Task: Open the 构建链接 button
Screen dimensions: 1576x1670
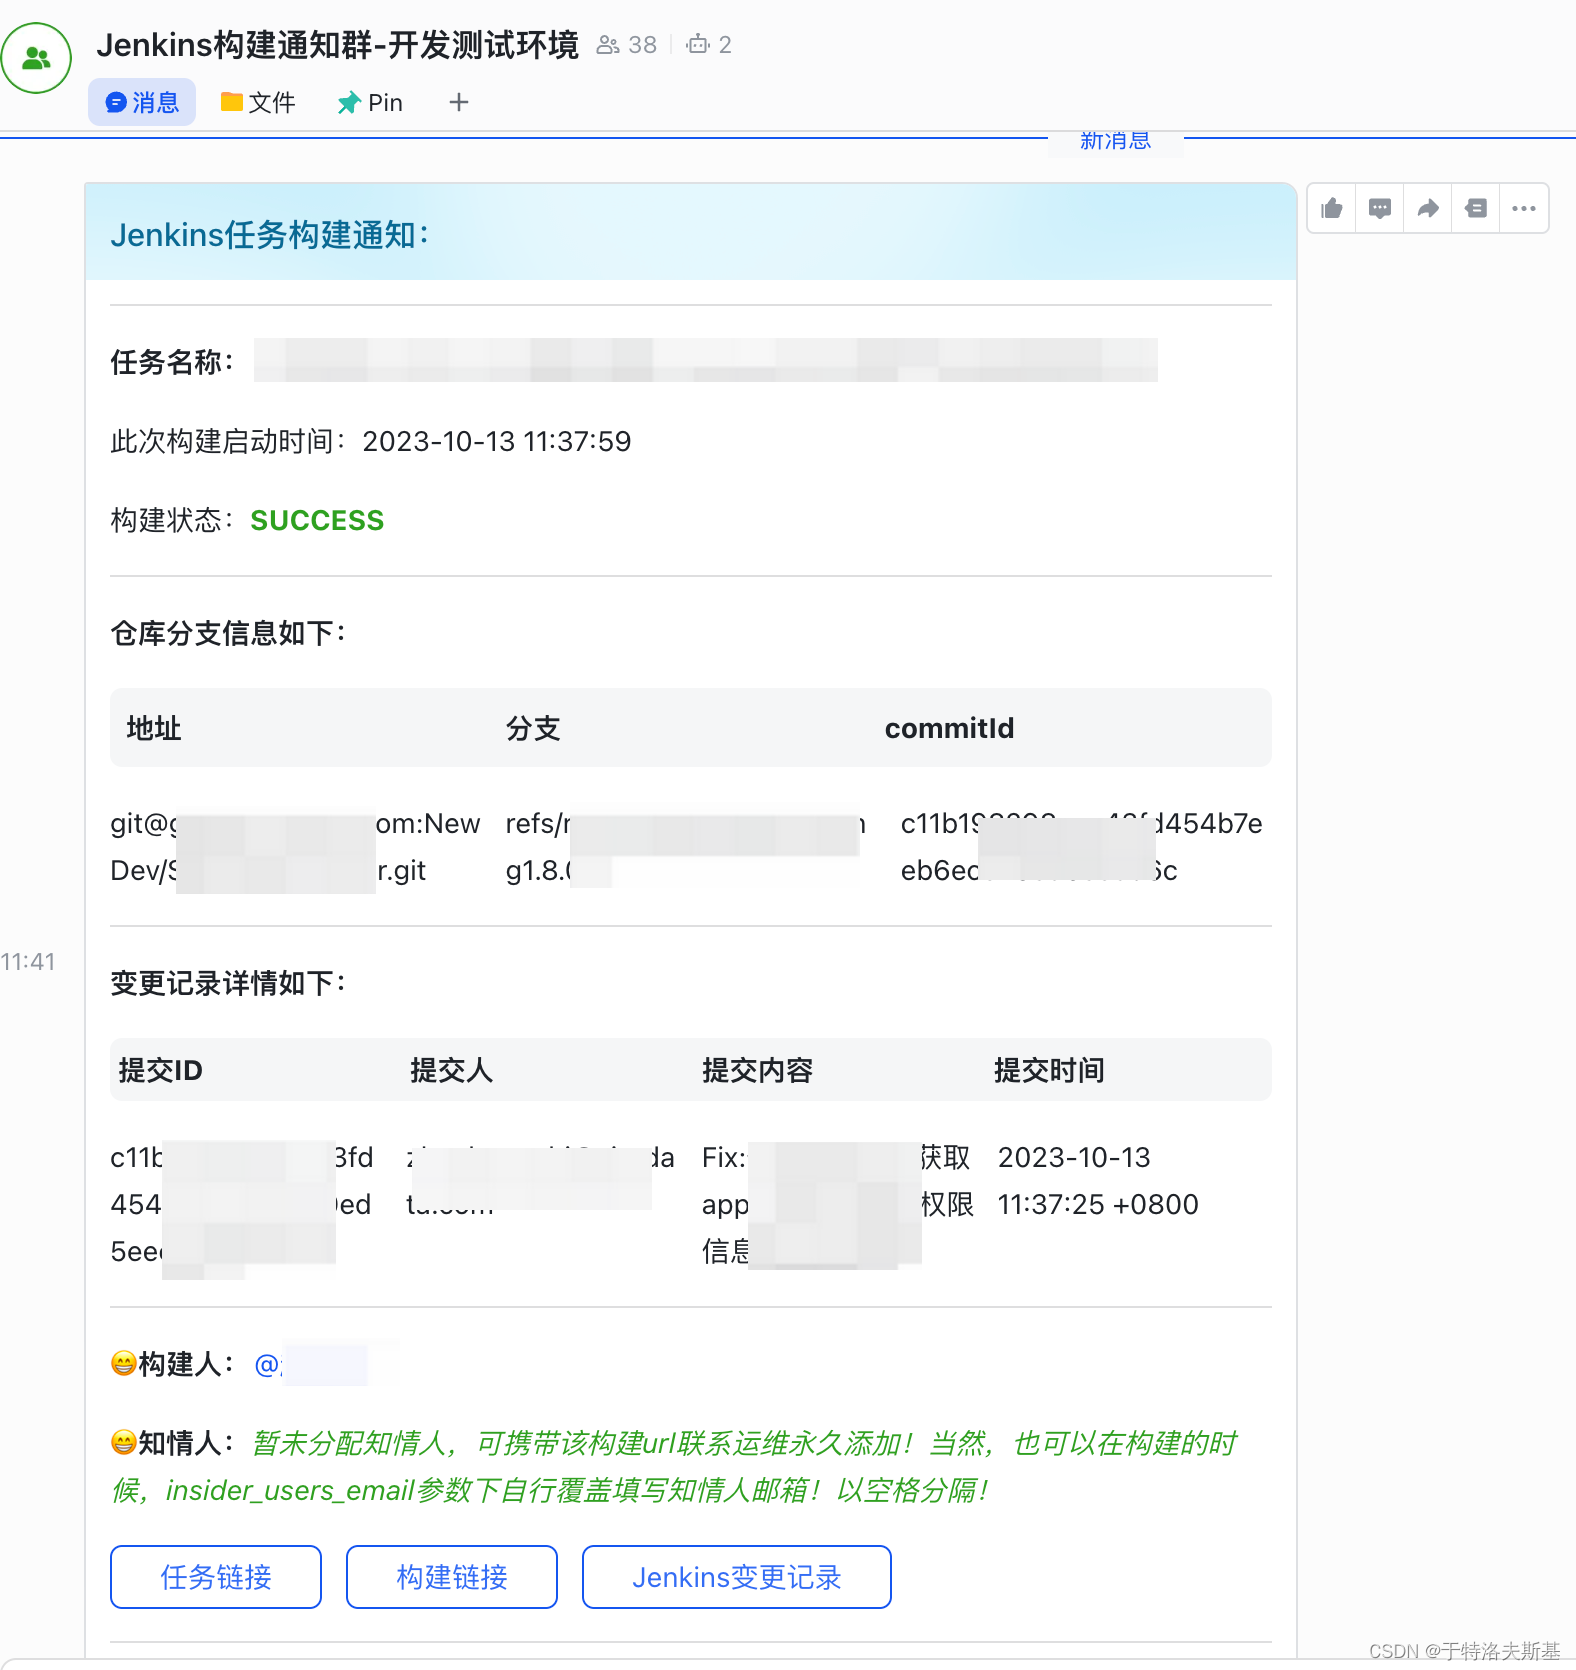Action: point(452,1577)
